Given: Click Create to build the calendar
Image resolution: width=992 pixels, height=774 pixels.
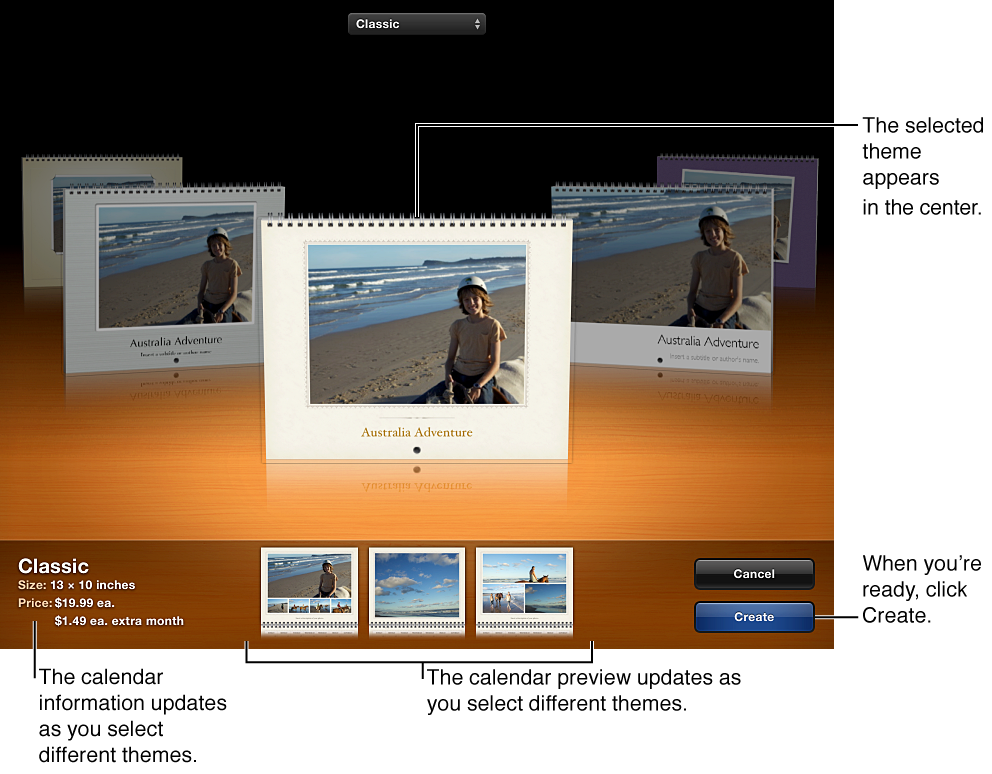Looking at the screenshot, I should tap(754, 617).
